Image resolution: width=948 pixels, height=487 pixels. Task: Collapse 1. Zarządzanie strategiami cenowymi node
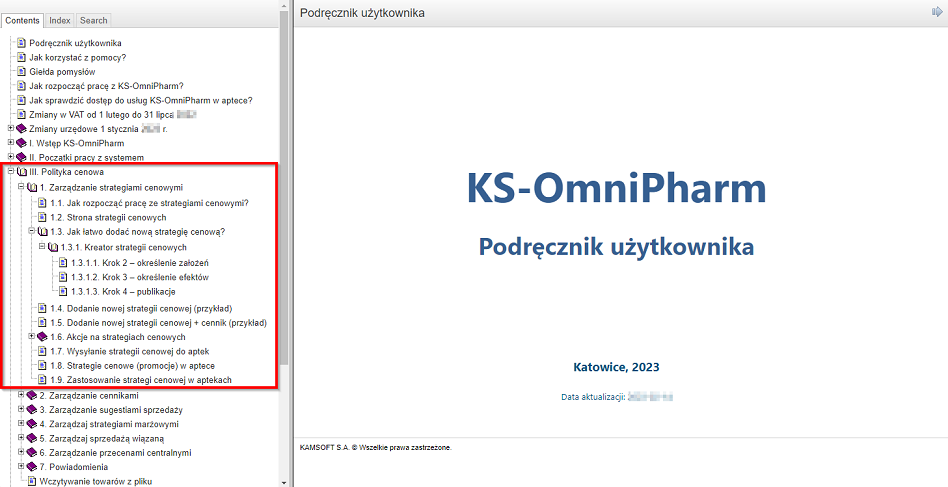point(21,187)
